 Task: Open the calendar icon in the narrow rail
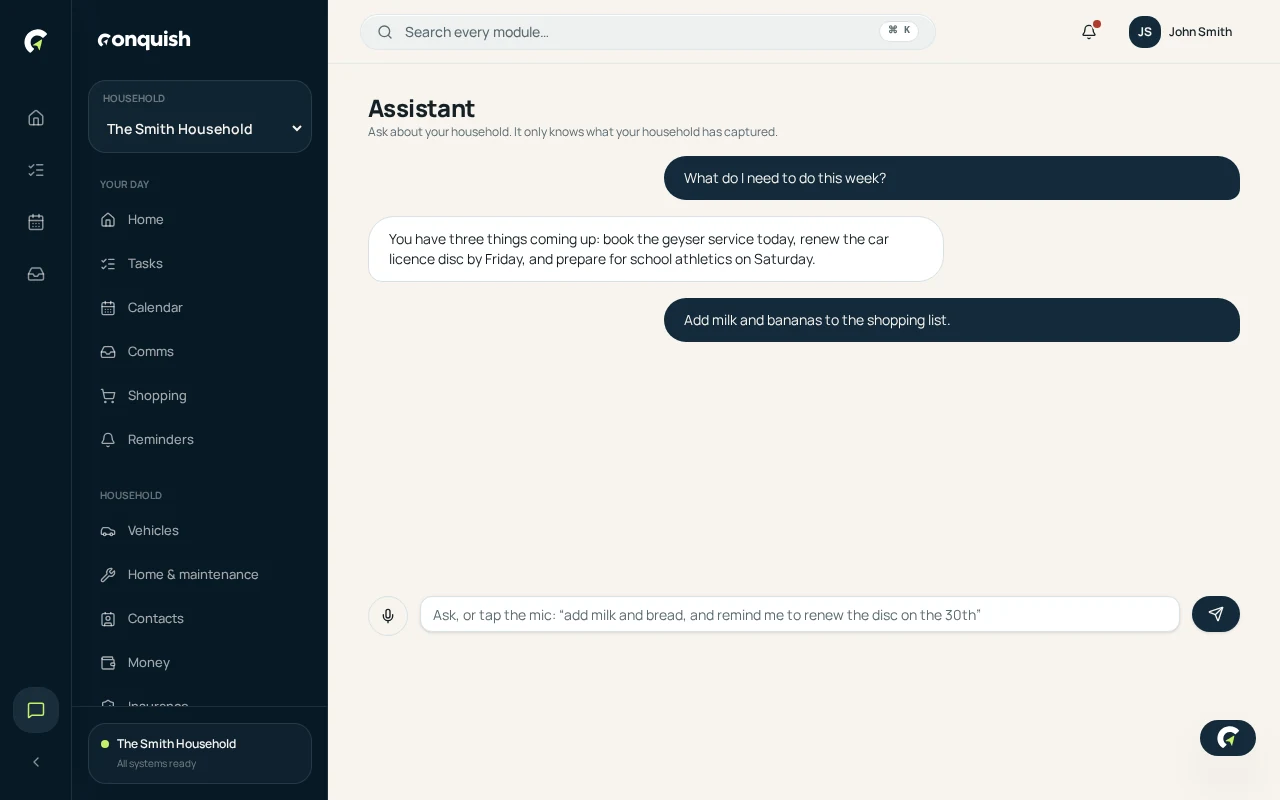coord(36,222)
